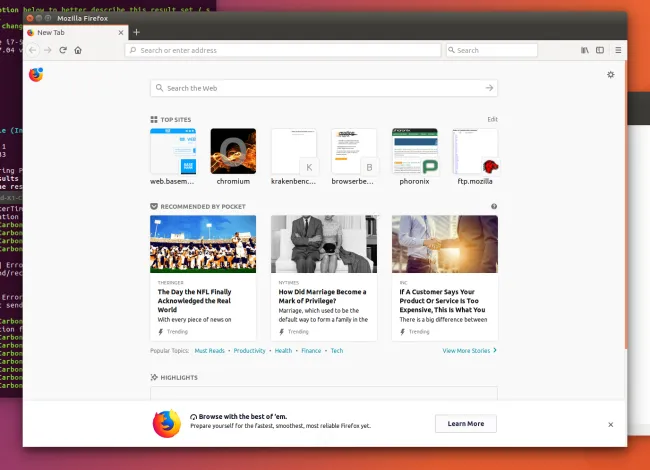The height and width of the screenshot is (470, 650).
Task: Click the address bar input
Action: click(x=285, y=50)
